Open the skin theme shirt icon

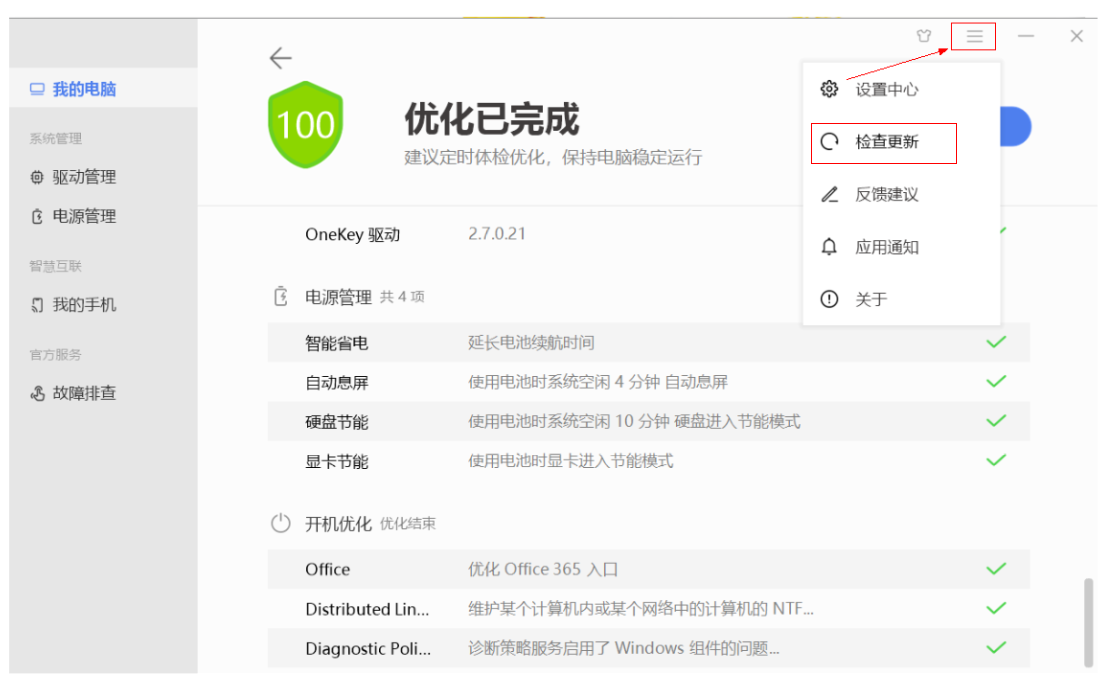coord(924,36)
